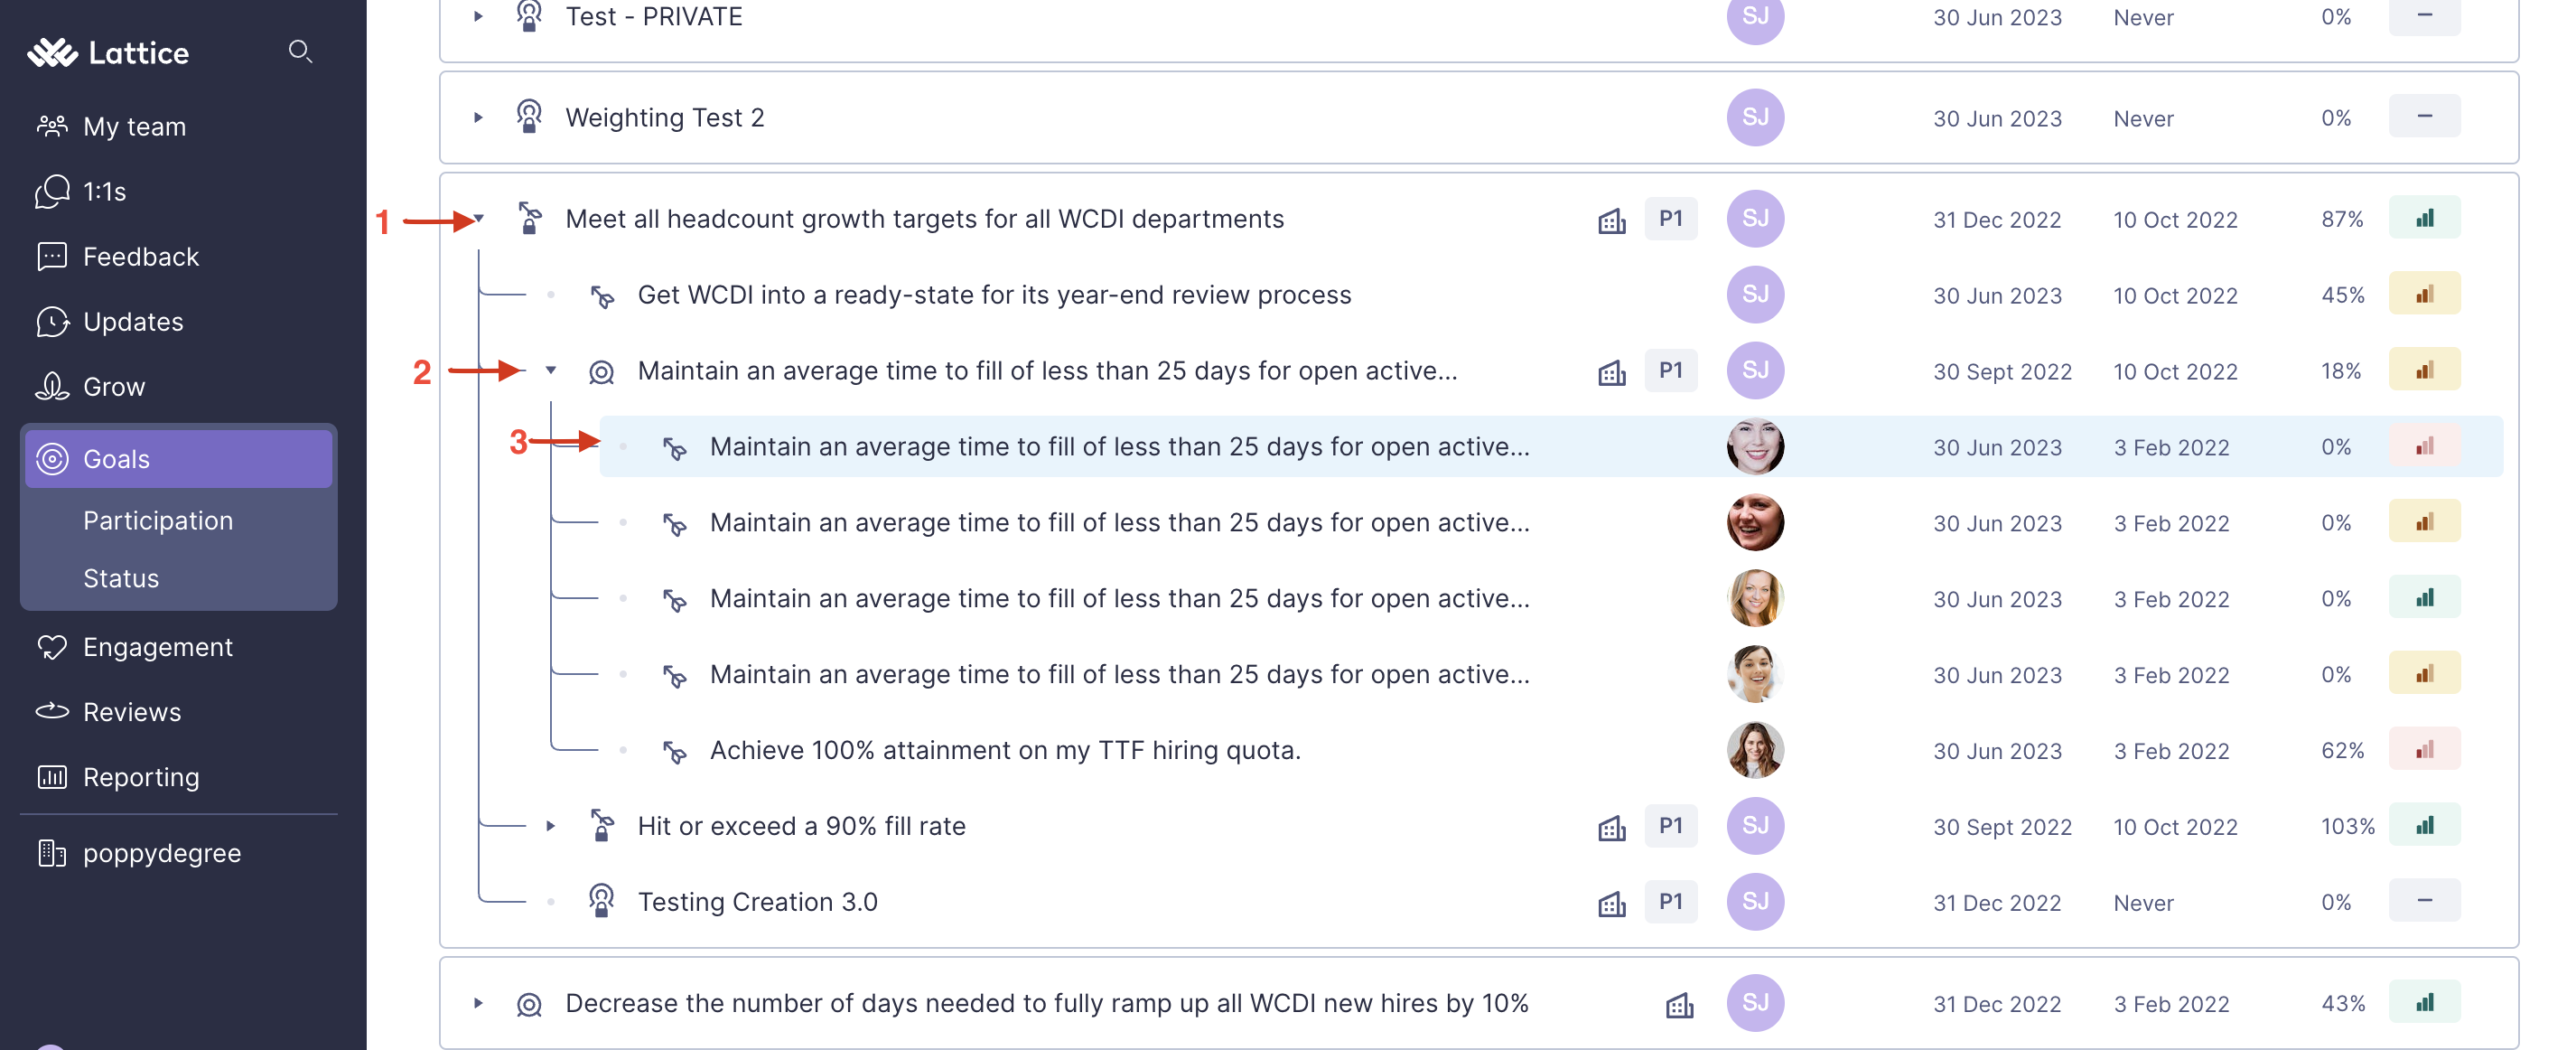This screenshot has height=1050, width=2576.
Task: Click the Grow leaf icon in sidebar
Action: point(52,386)
